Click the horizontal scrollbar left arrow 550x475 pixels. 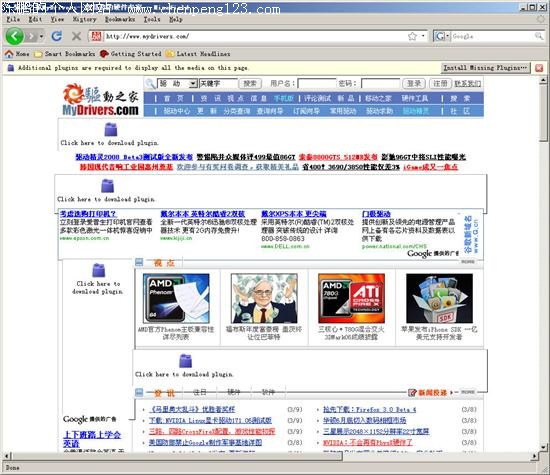(x=6, y=456)
